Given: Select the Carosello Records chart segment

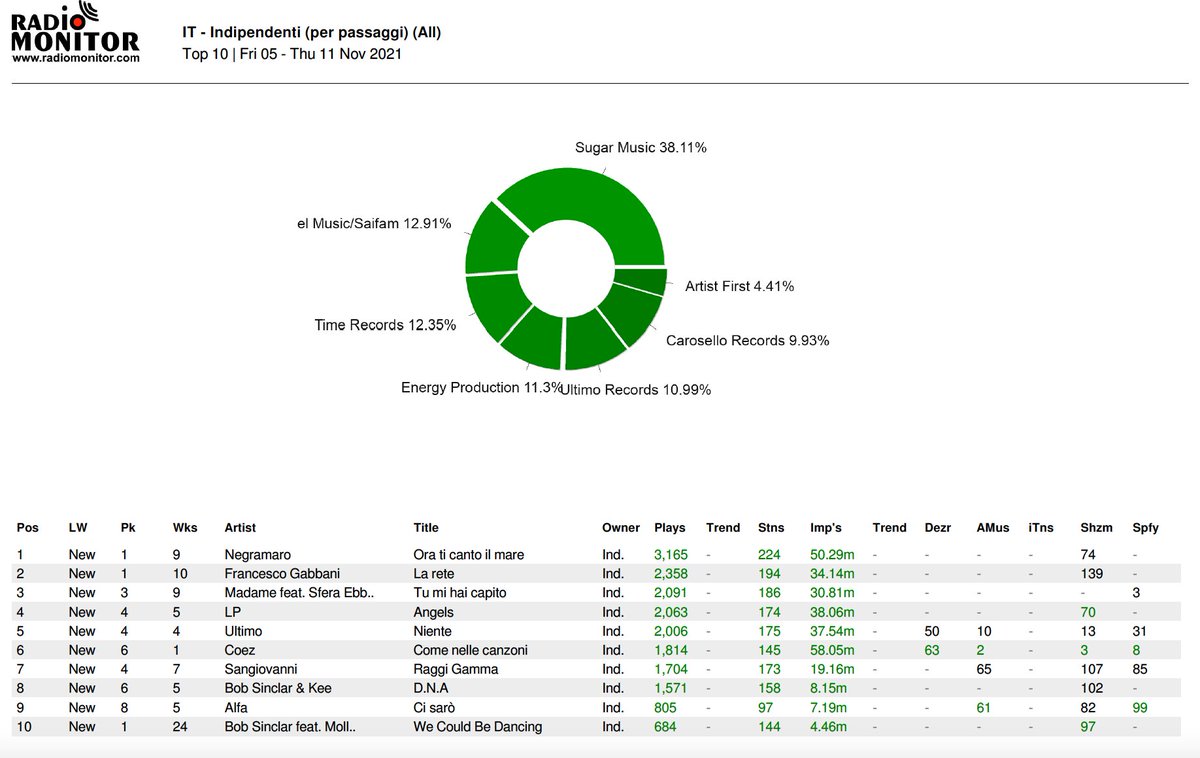Looking at the screenshot, I should tap(631, 314).
